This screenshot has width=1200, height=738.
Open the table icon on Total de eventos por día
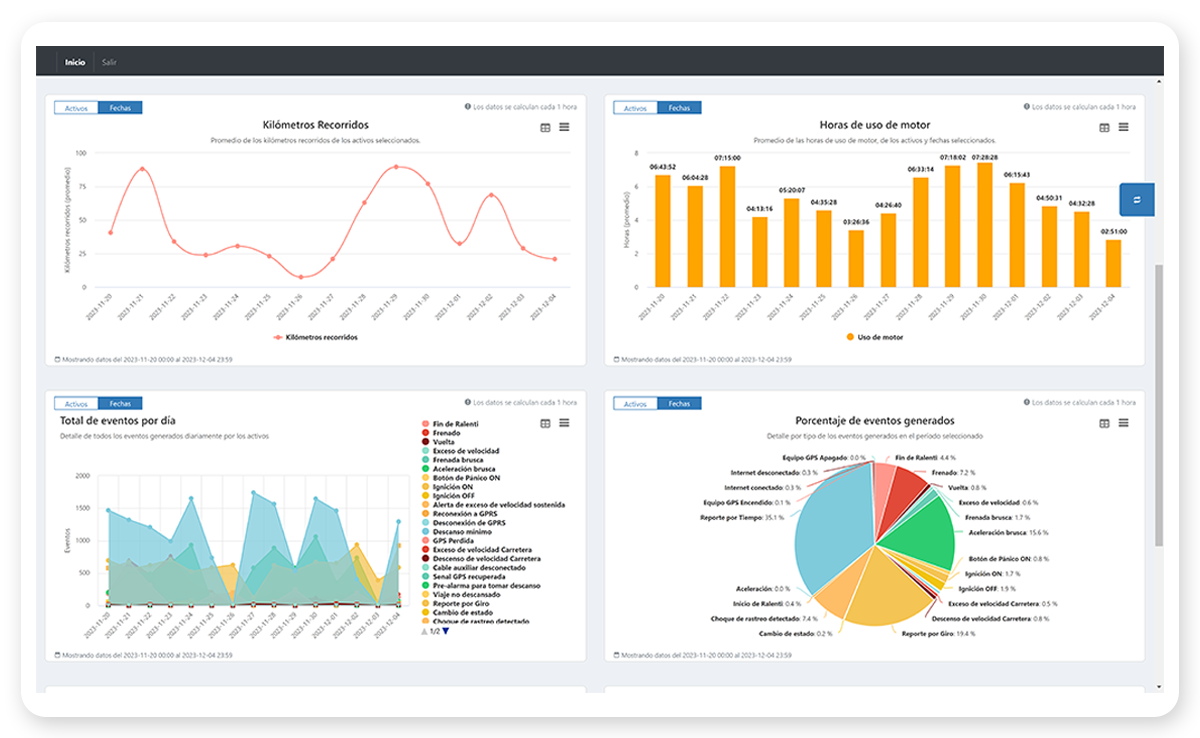pyautogui.click(x=545, y=422)
